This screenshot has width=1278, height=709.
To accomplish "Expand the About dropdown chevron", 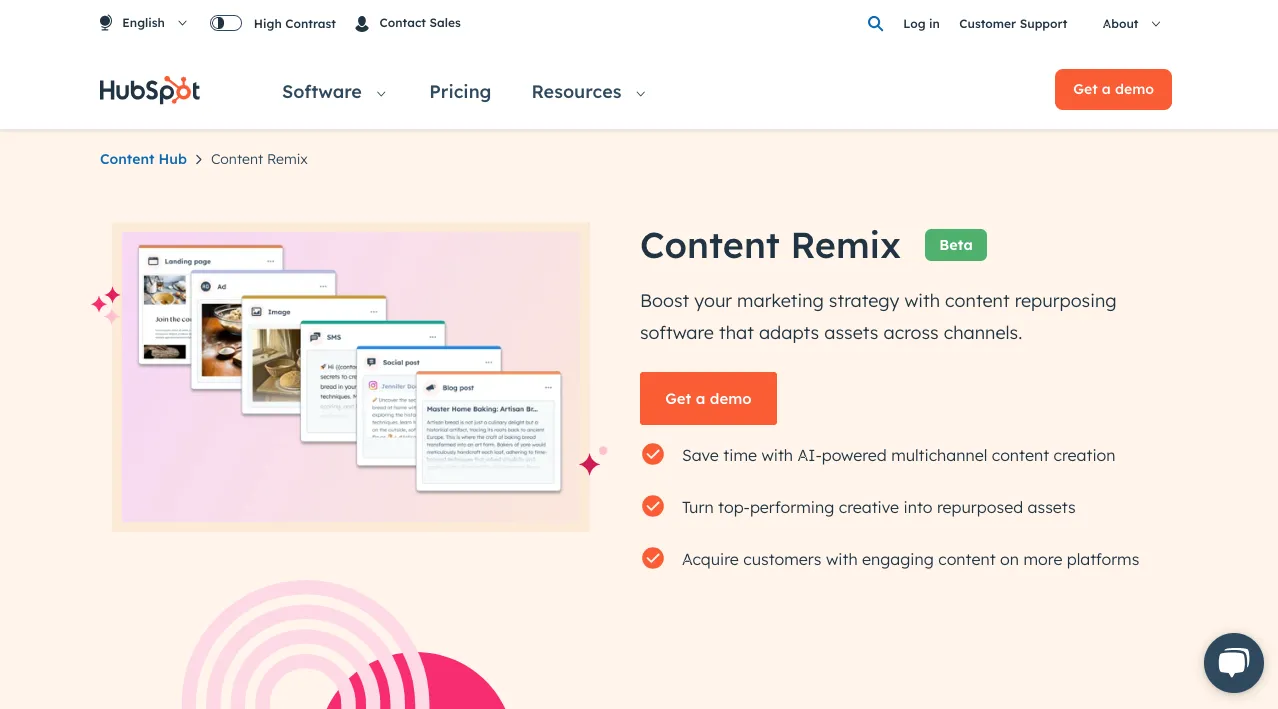I will [1156, 24].
